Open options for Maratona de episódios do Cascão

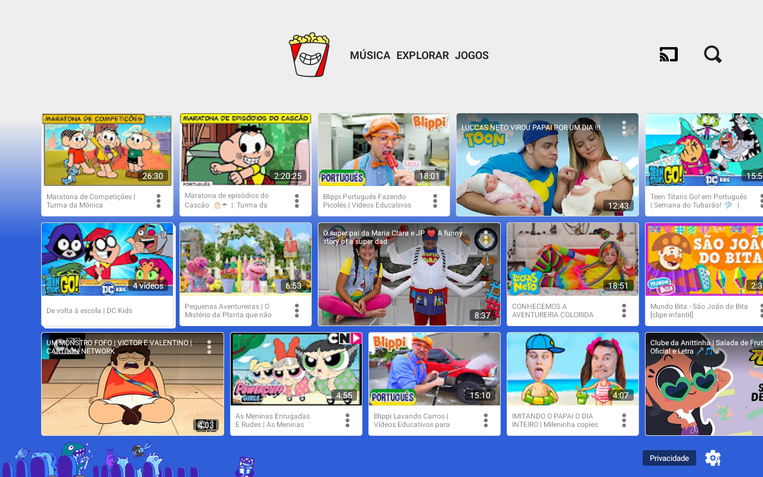(297, 201)
